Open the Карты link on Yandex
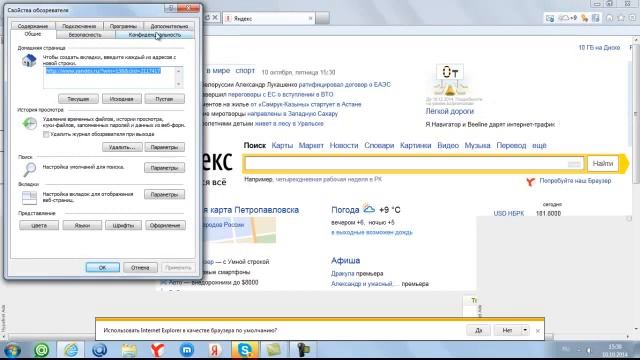Screen dimensions: 640x360 (282, 145)
